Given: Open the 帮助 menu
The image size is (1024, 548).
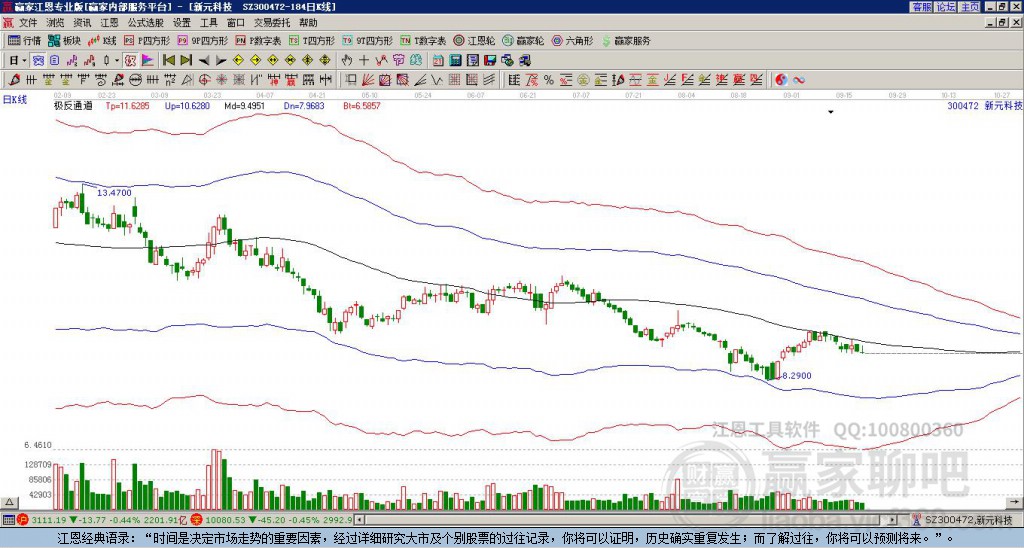Looking at the screenshot, I should (x=308, y=23).
